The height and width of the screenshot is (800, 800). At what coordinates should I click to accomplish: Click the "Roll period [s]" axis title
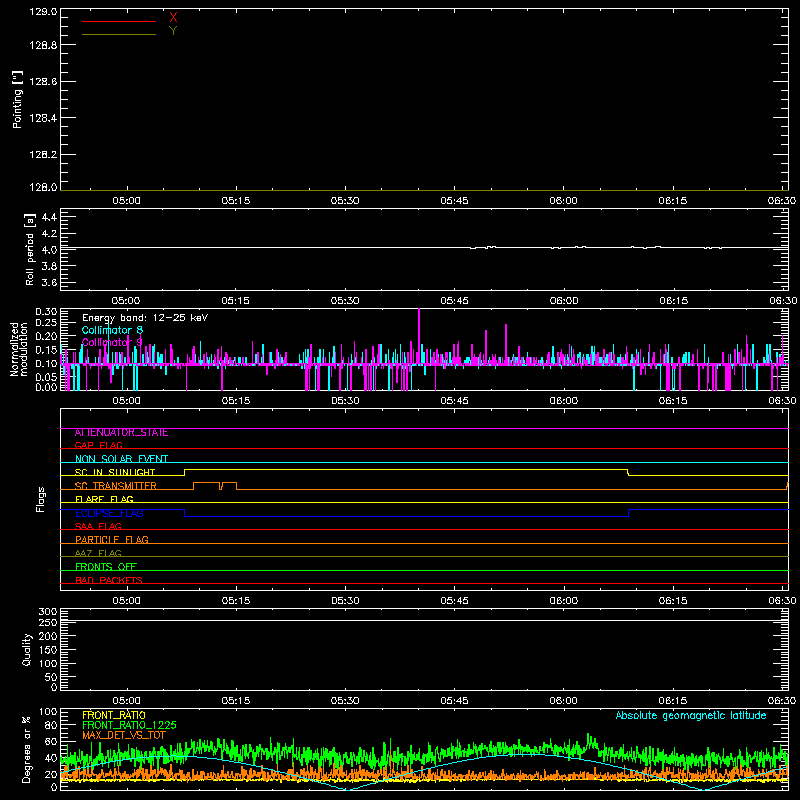click(x=30, y=249)
